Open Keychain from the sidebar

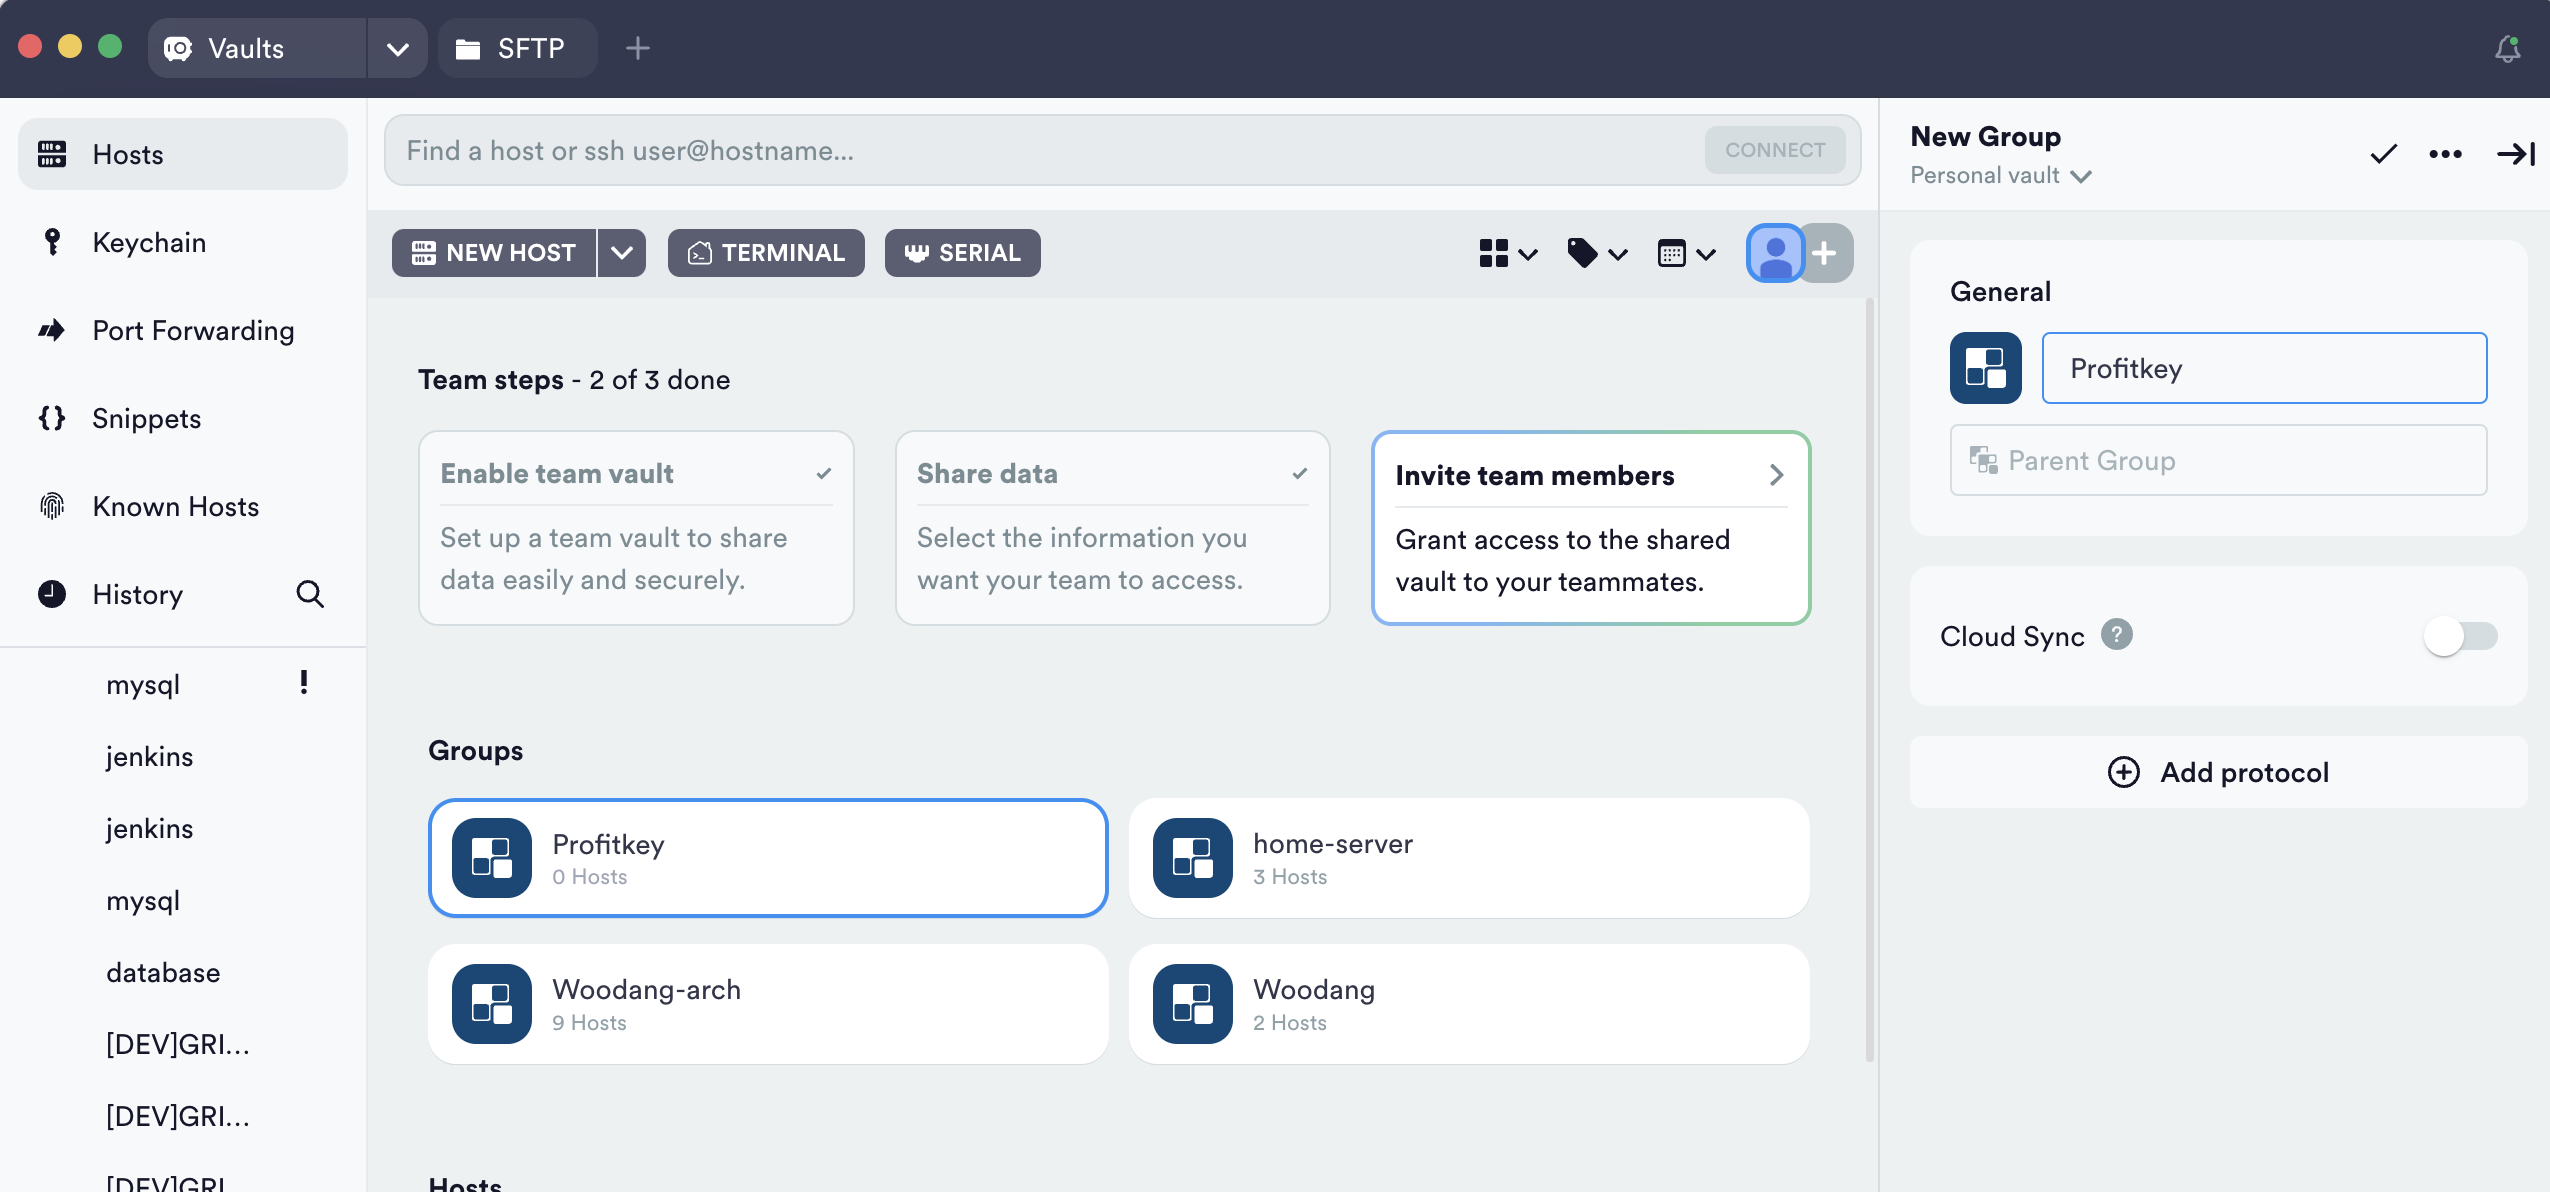click(x=148, y=242)
